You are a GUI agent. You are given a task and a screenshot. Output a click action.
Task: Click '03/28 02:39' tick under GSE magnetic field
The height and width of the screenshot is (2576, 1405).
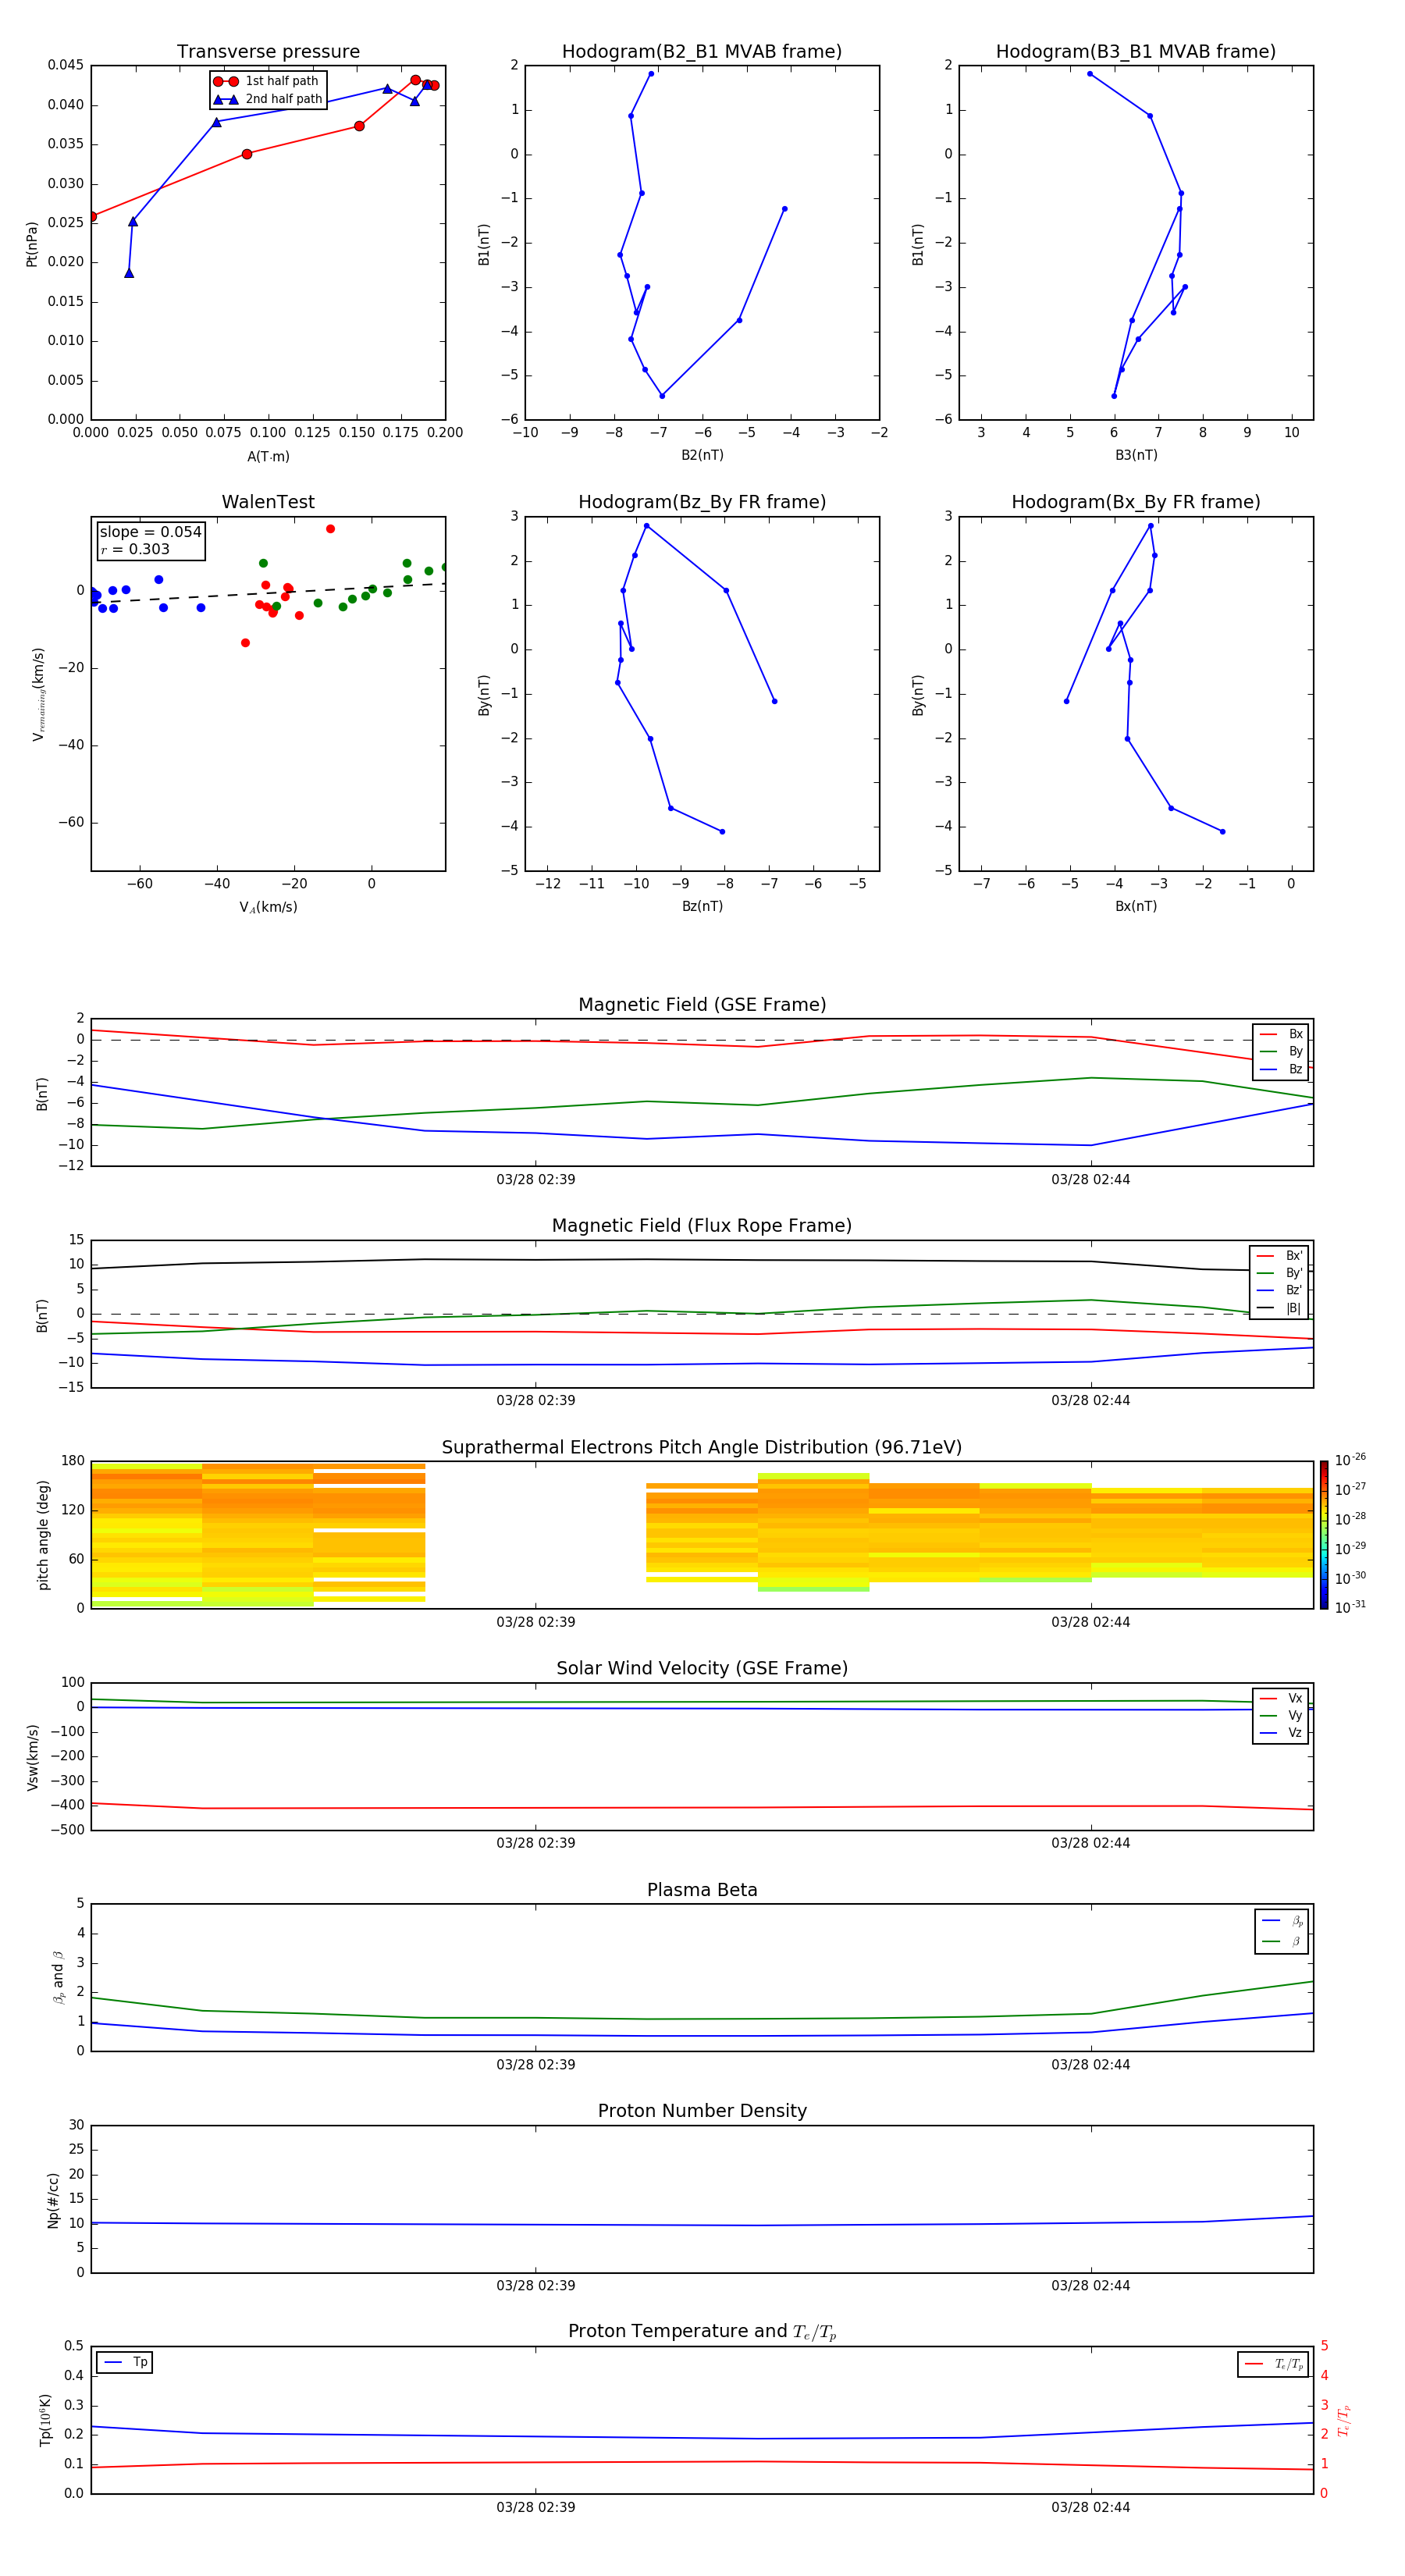[536, 1179]
